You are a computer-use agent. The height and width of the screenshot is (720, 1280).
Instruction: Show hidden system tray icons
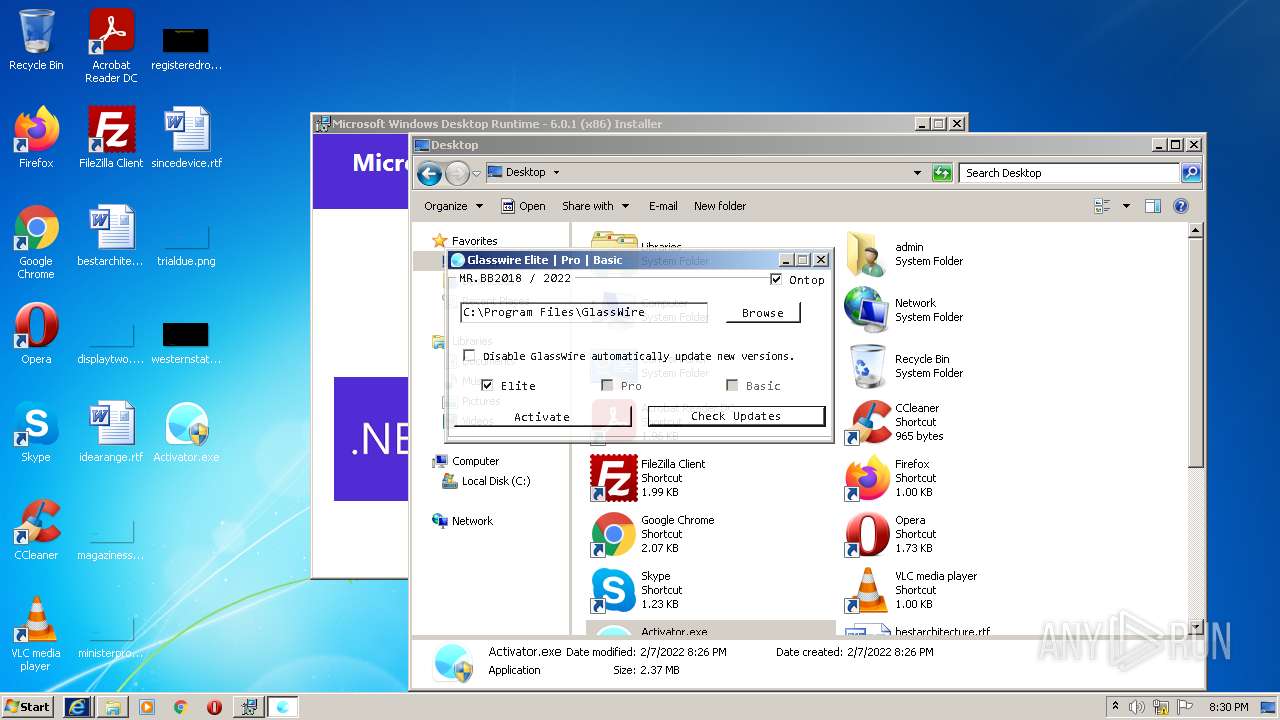pos(1115,706)
